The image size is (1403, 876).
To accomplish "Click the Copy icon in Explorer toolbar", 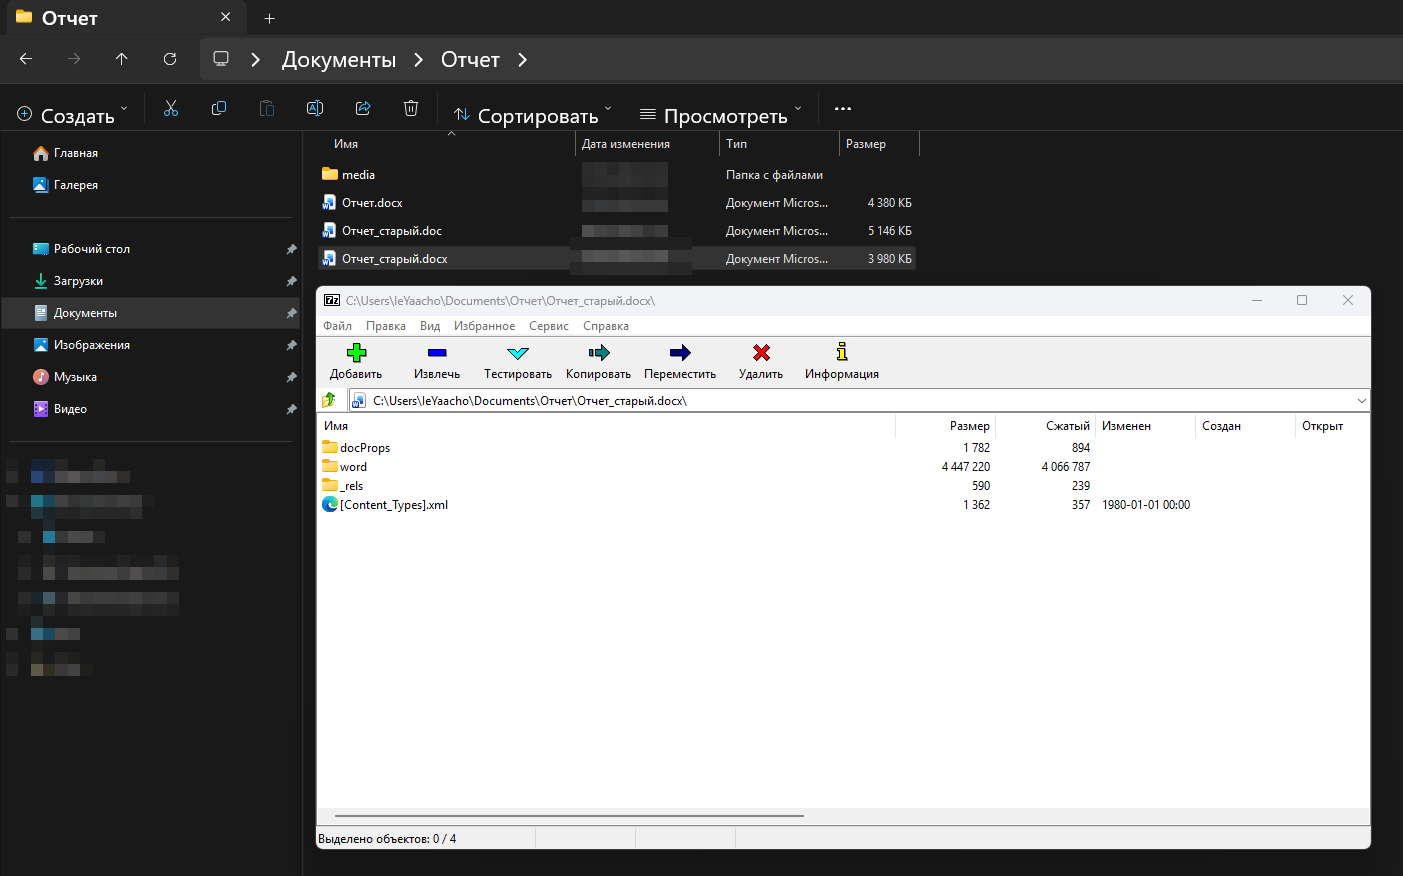I will pyautogui.click(x=219, y=108).
